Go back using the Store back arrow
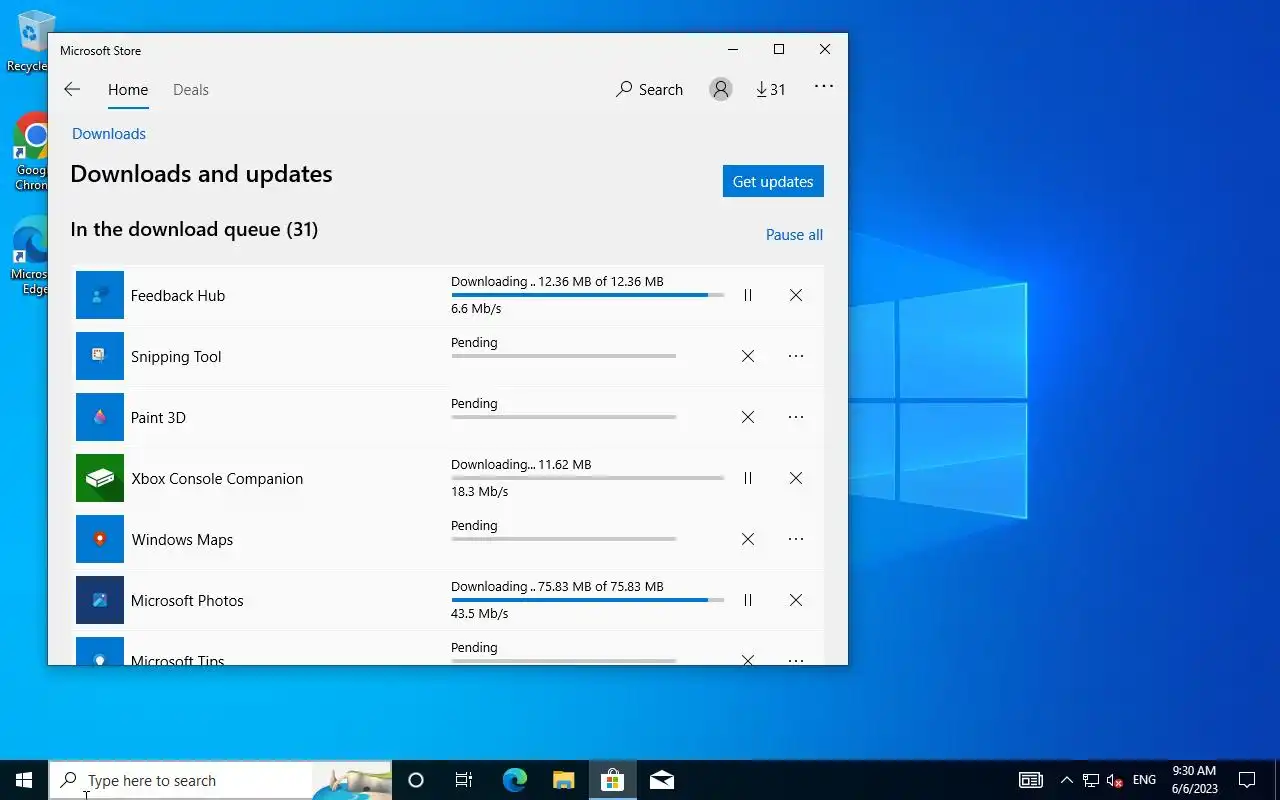The width and height of the screenshot is (1280, 800). click(x=72, y=89)
